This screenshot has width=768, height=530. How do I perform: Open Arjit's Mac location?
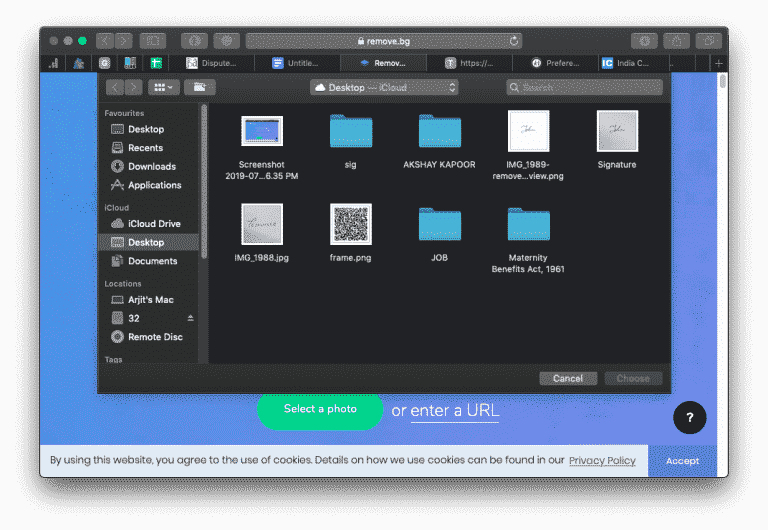click(x=150, y=300)
